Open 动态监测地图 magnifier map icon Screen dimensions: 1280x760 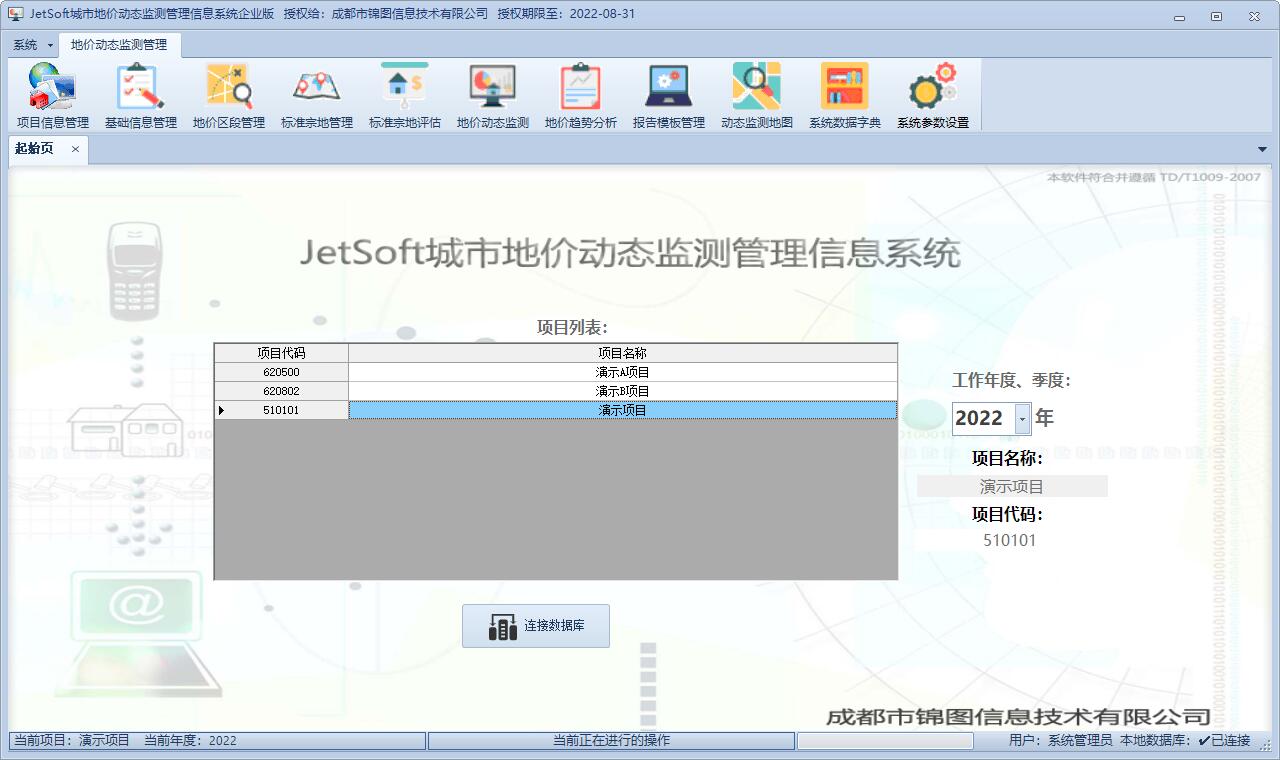pos(756,96)
